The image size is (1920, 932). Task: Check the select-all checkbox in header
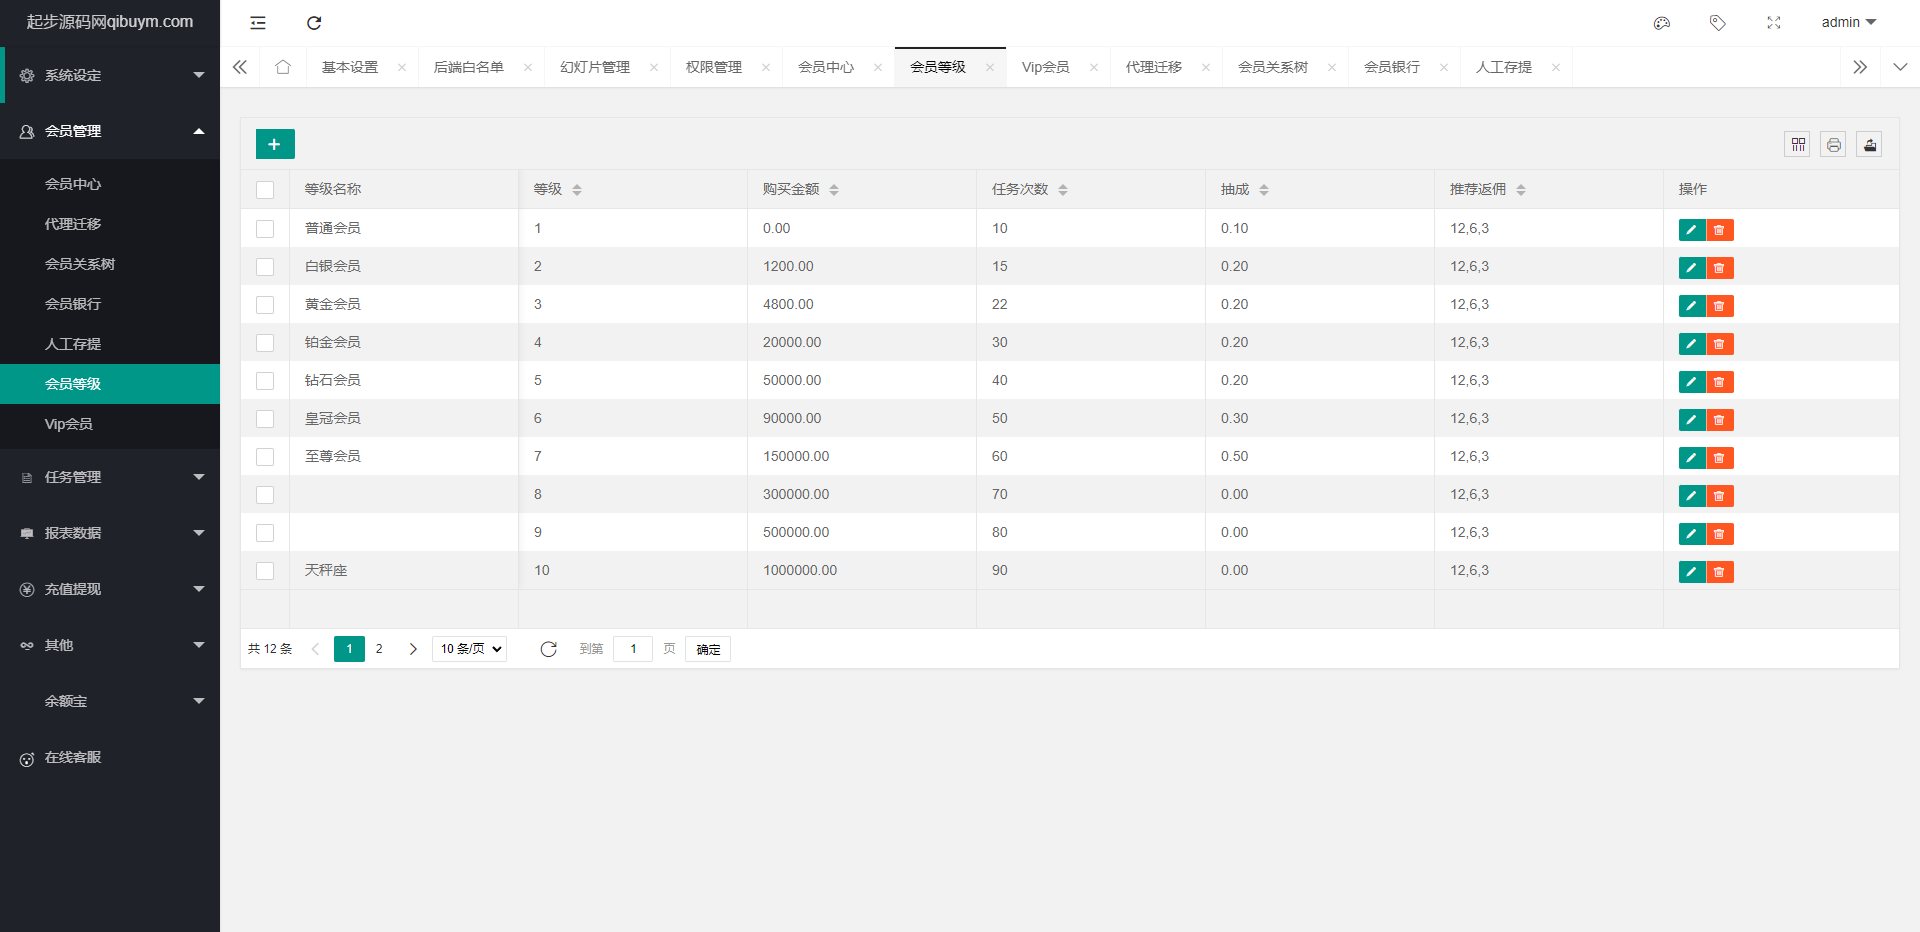265,190
